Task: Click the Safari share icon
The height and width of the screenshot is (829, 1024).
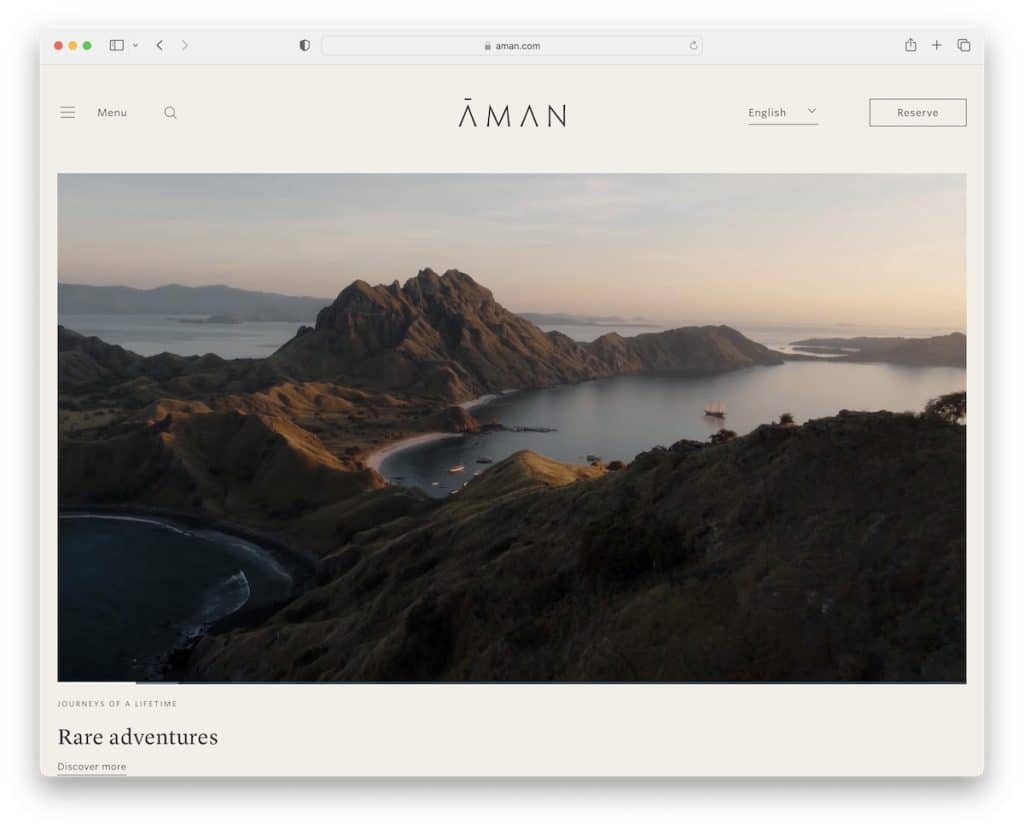Action: tap(910, 44)
